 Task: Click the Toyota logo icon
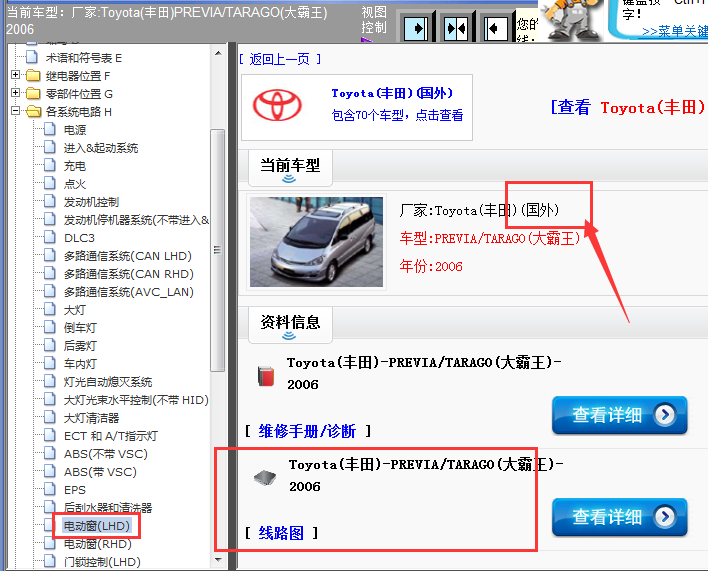(277, 105)
